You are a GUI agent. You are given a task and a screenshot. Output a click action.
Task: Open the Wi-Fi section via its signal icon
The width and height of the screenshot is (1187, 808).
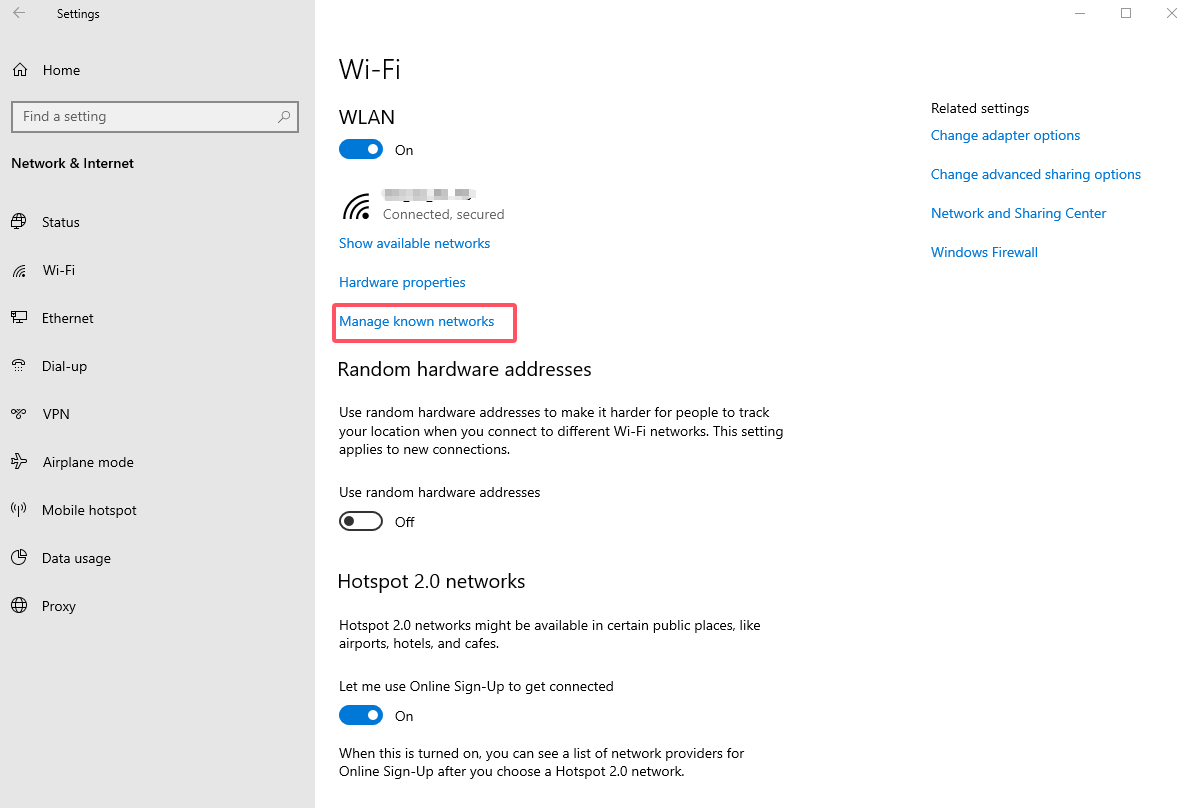19,269
